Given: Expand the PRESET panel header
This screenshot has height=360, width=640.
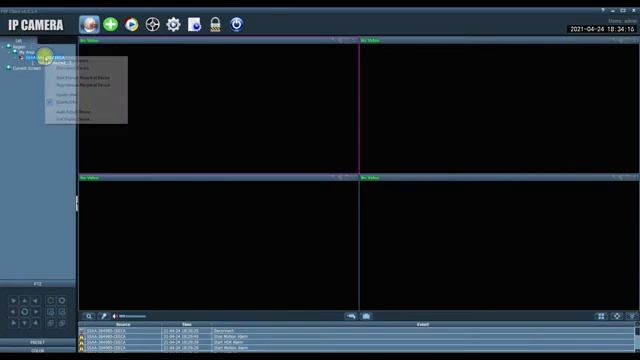Looking at the screenshot, I should point(38,342).
